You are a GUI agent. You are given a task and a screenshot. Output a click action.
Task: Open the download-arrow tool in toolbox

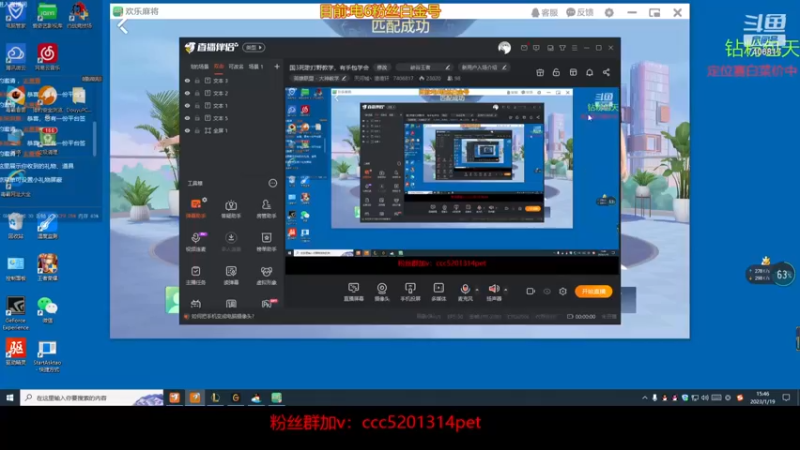click(x=231, y=241)
